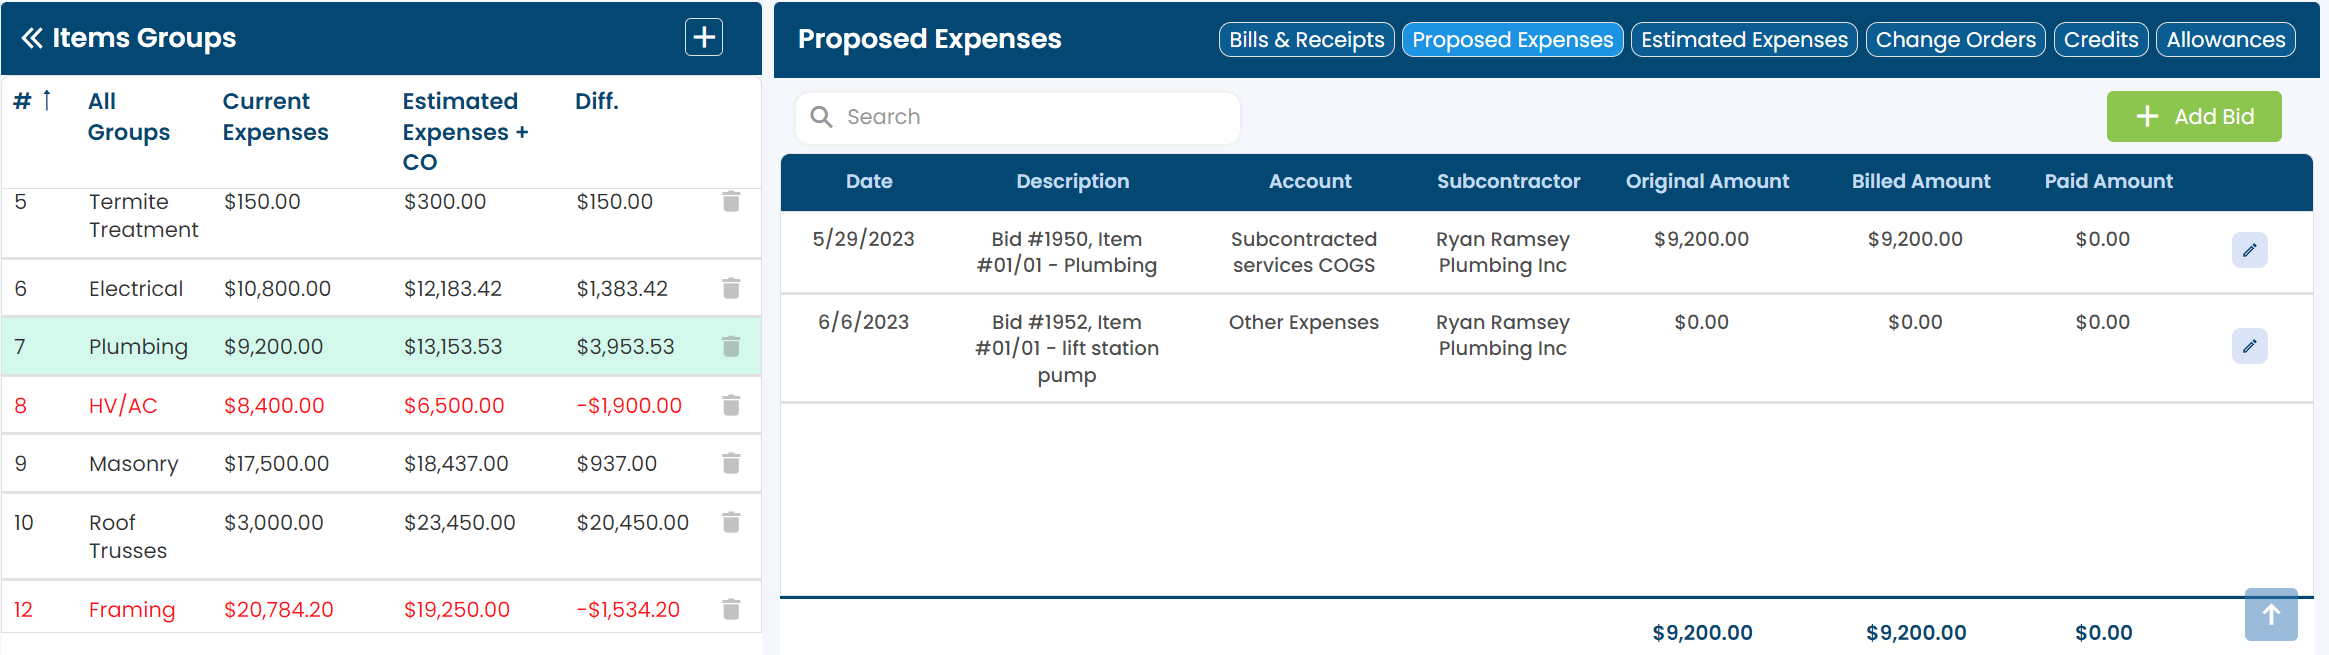Edit the lift station pump bid
The height and width of the screenshot is (655, 2329).
(2249, 346)
